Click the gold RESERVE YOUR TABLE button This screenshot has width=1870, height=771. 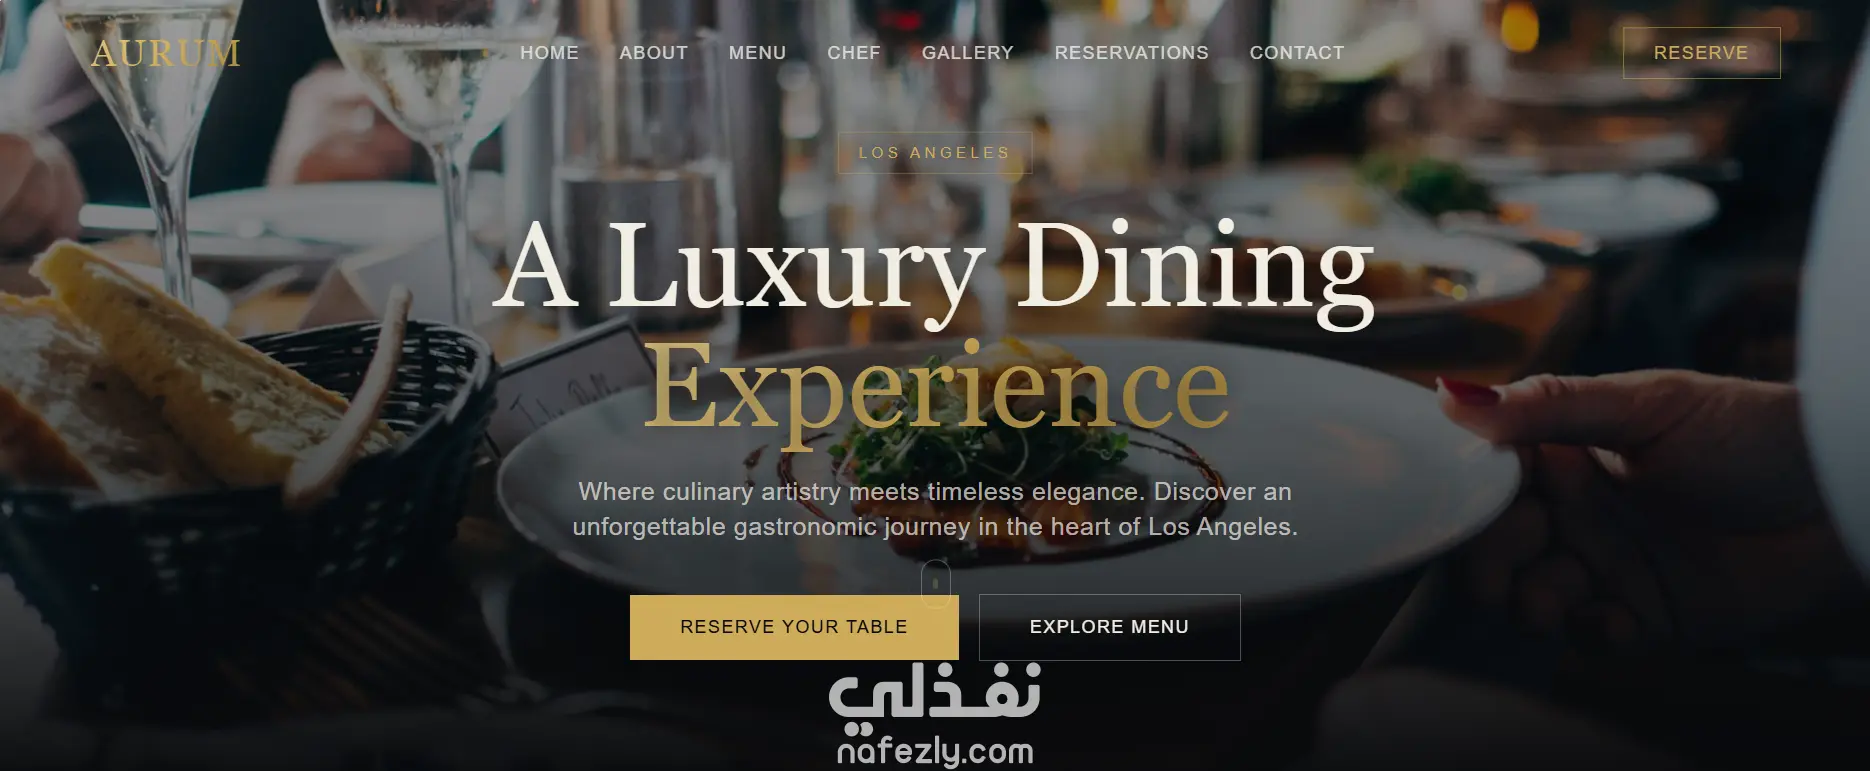point(794,627)
